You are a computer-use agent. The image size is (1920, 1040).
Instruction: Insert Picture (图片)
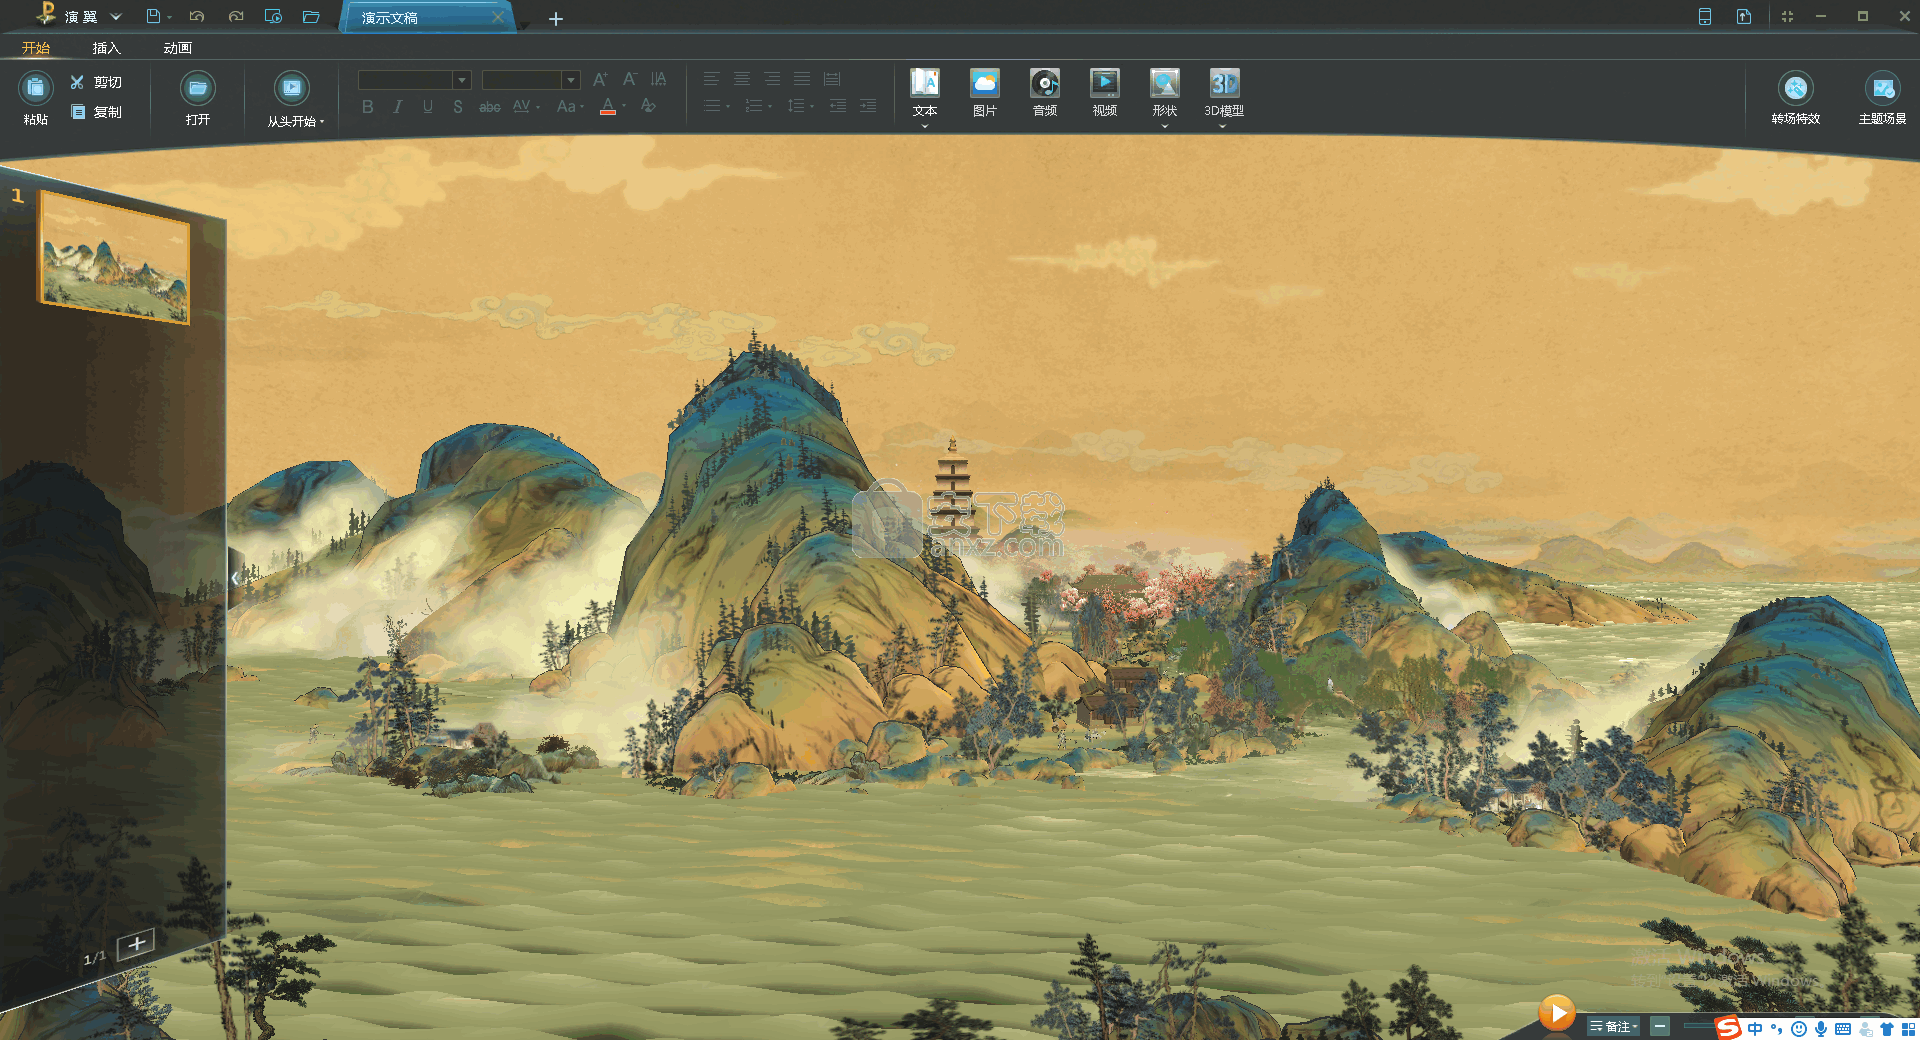point(985,94)
